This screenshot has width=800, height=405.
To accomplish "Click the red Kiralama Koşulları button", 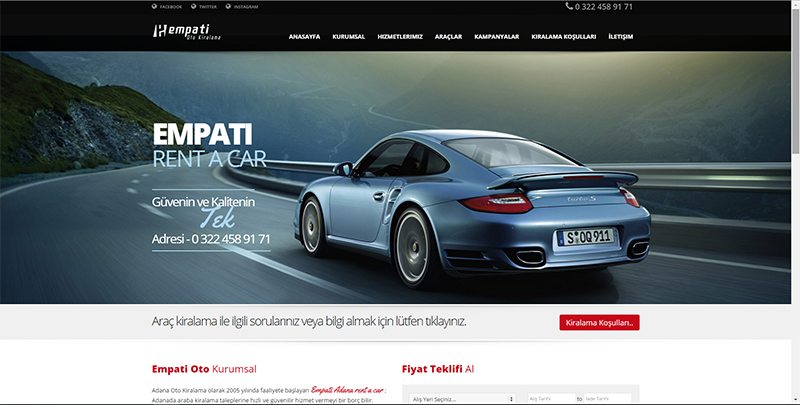I will click(x=599, y=322).
